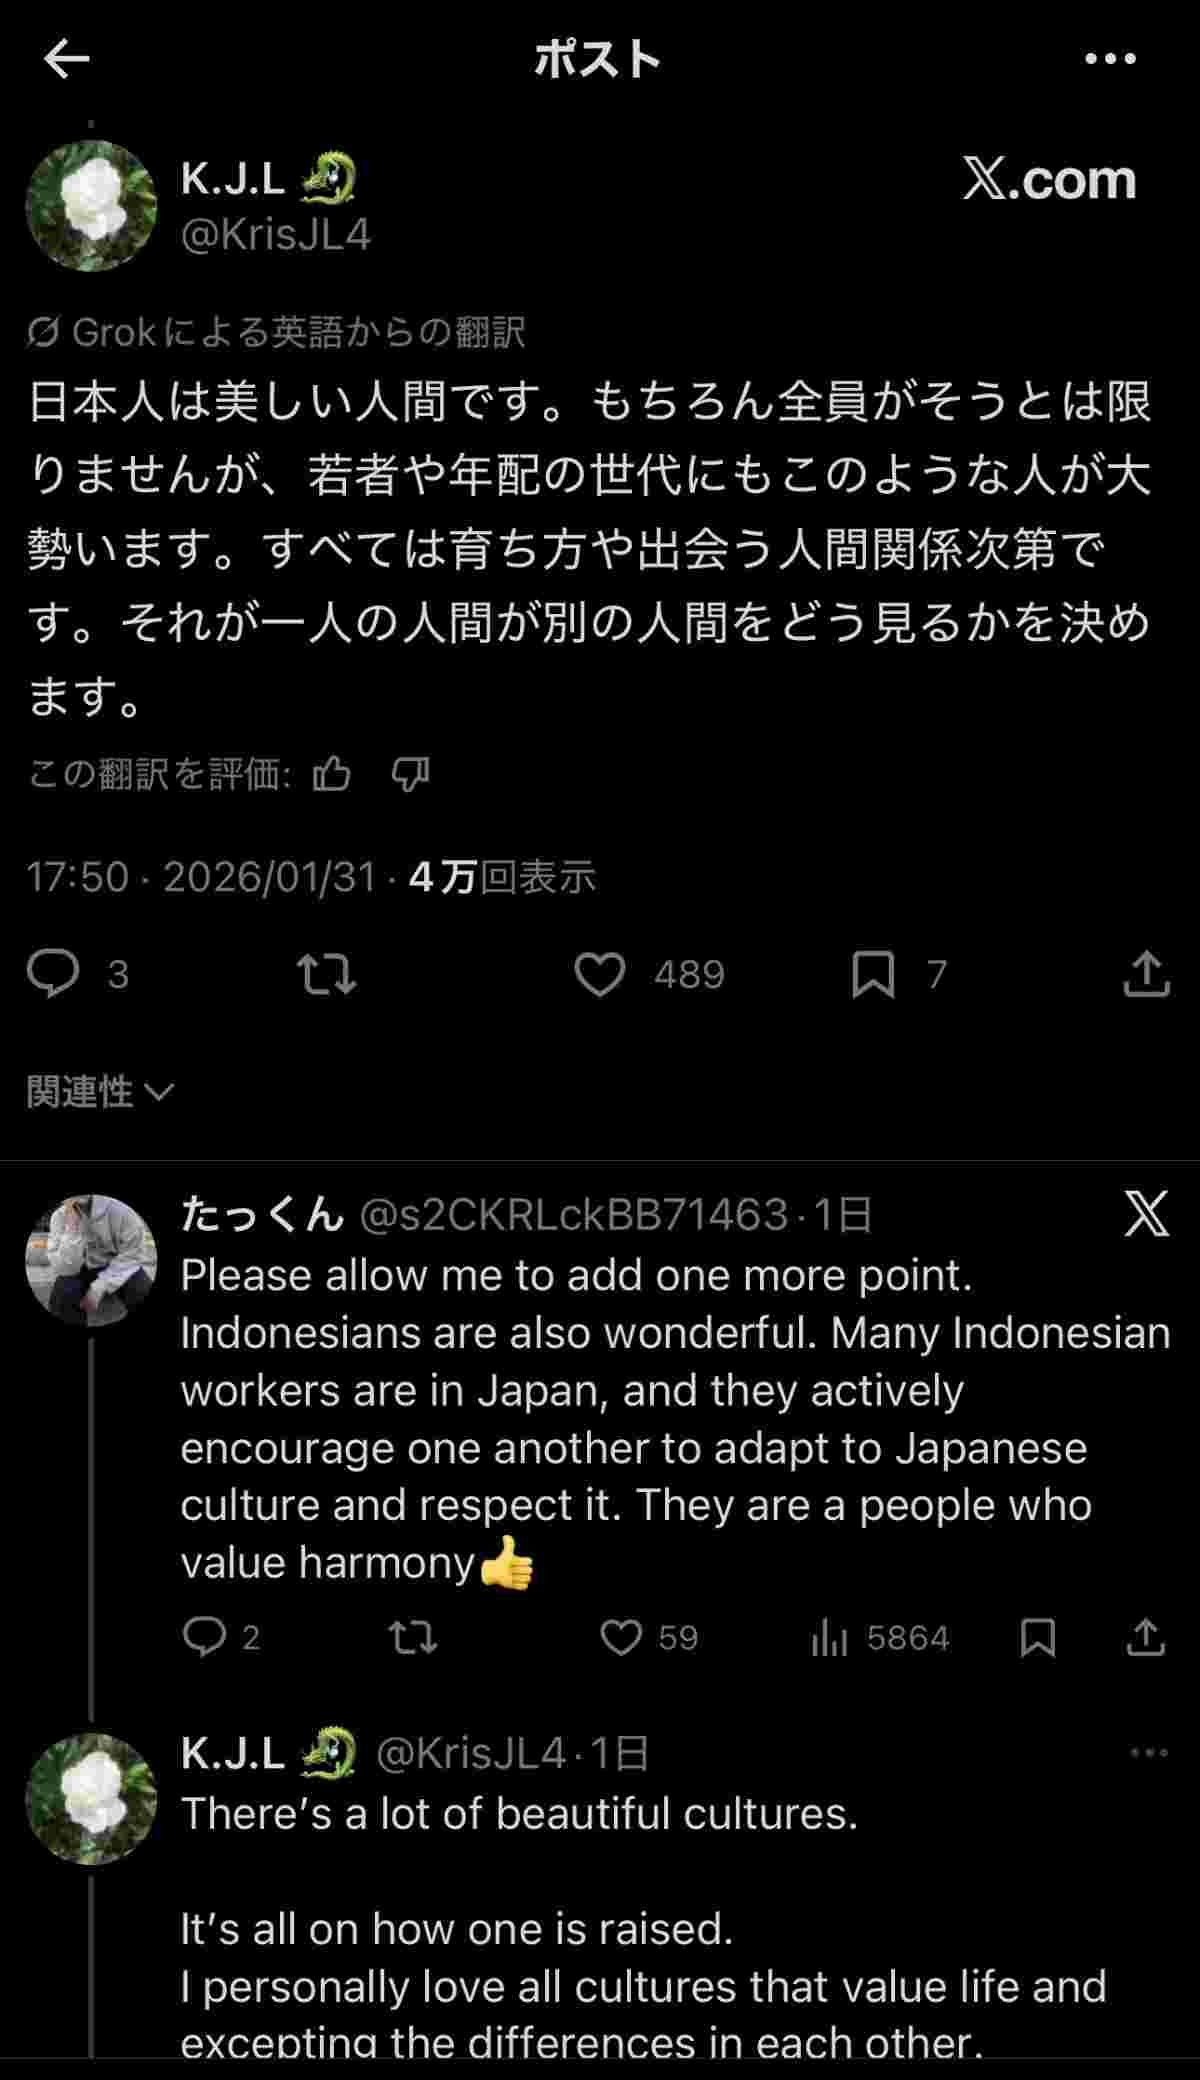
Task: Open more options on K.J.L's reply
Action: 1148,1753
